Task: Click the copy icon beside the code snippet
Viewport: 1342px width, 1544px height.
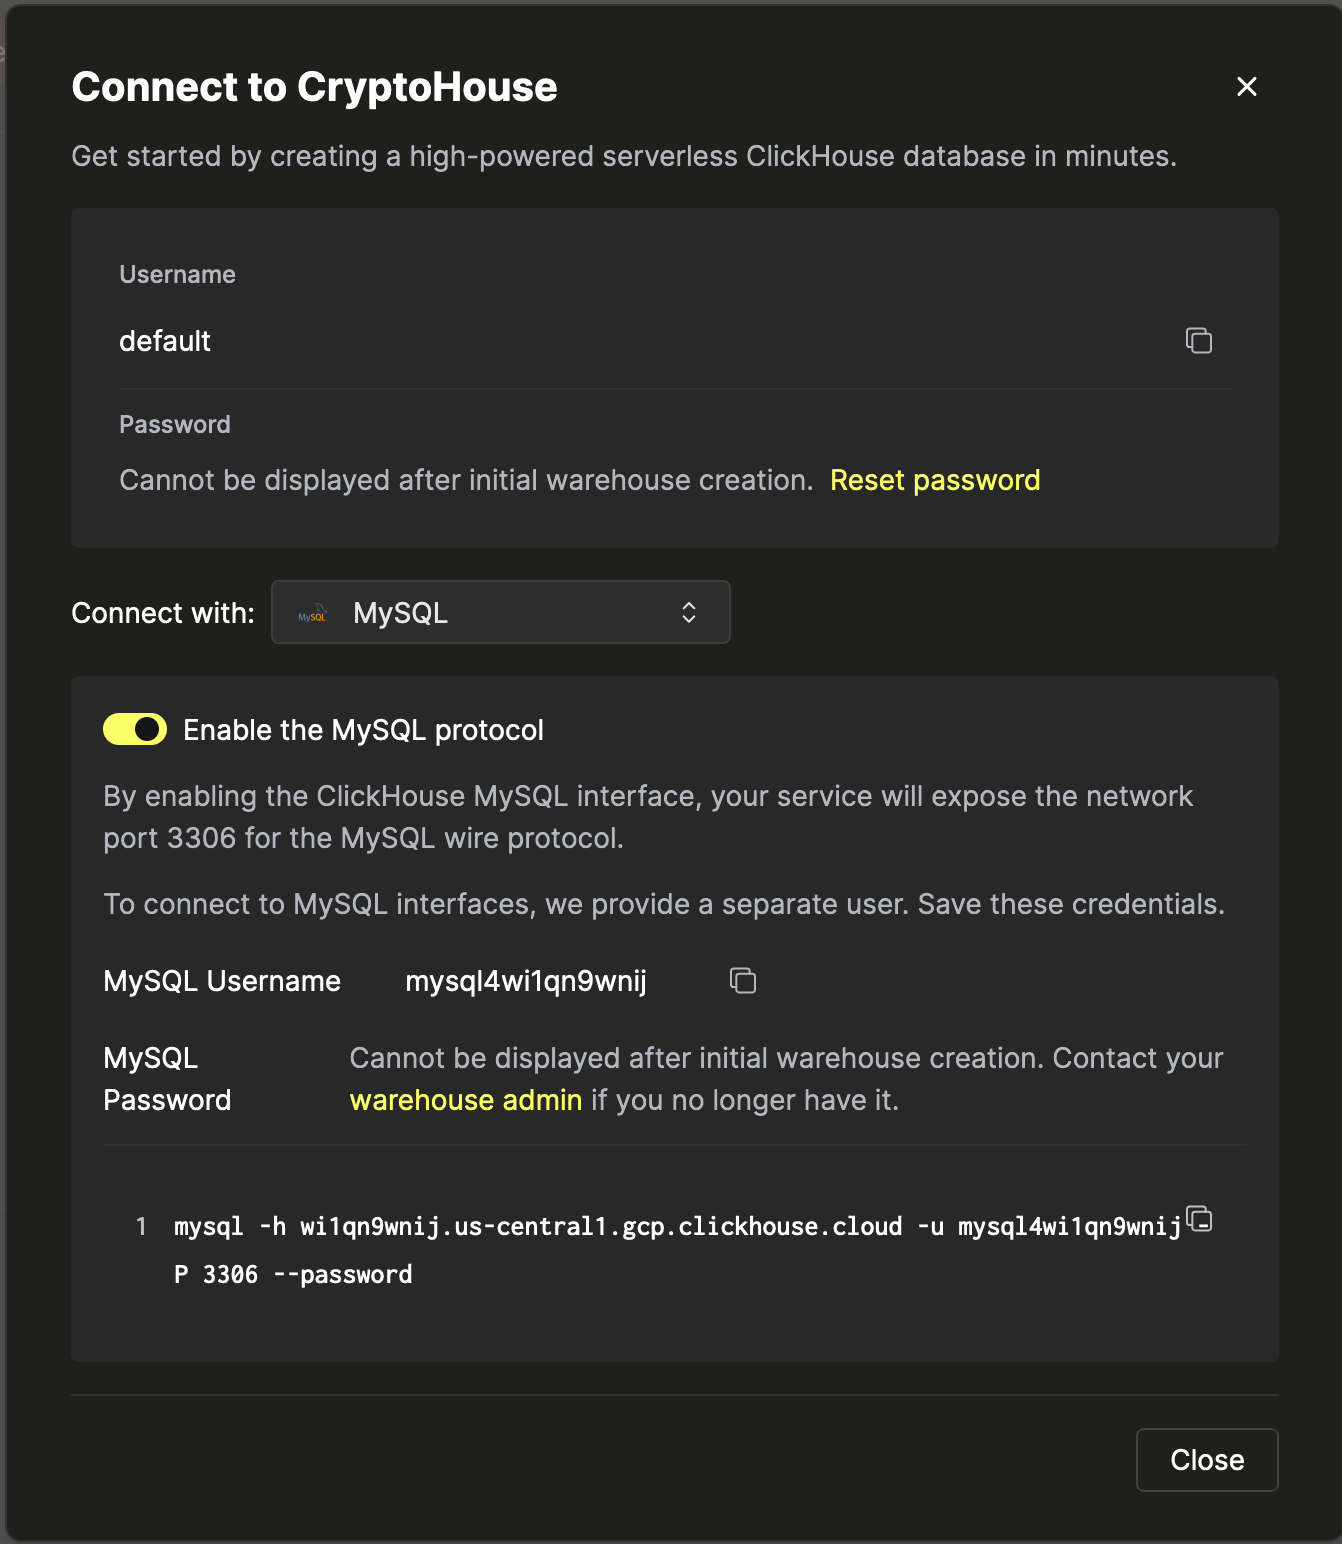Action: click(x=1198, y=1219)
